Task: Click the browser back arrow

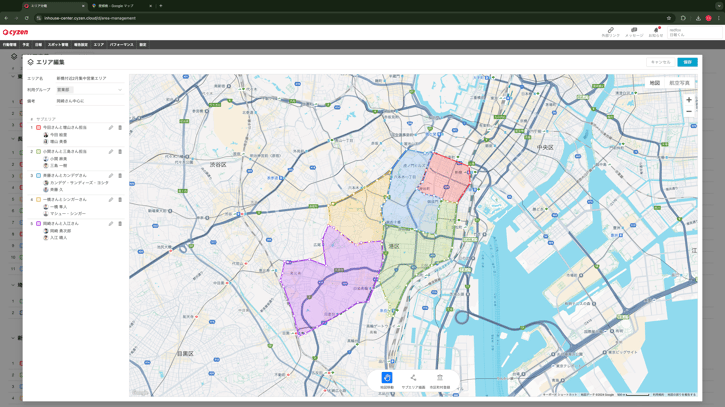Action: pos(6,18)
